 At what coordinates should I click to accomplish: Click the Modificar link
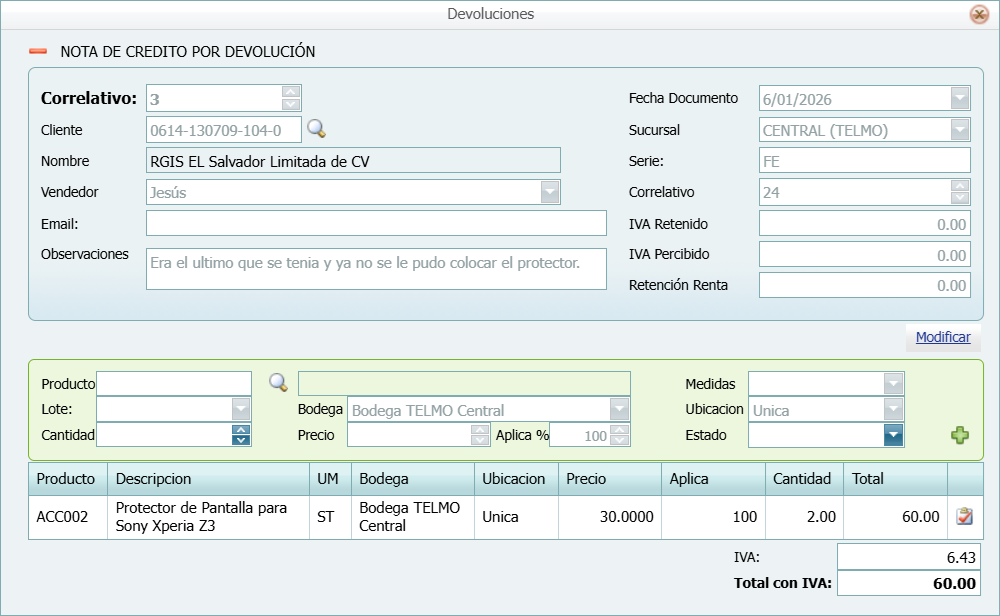pyautogui.click(x=942, y=338)
